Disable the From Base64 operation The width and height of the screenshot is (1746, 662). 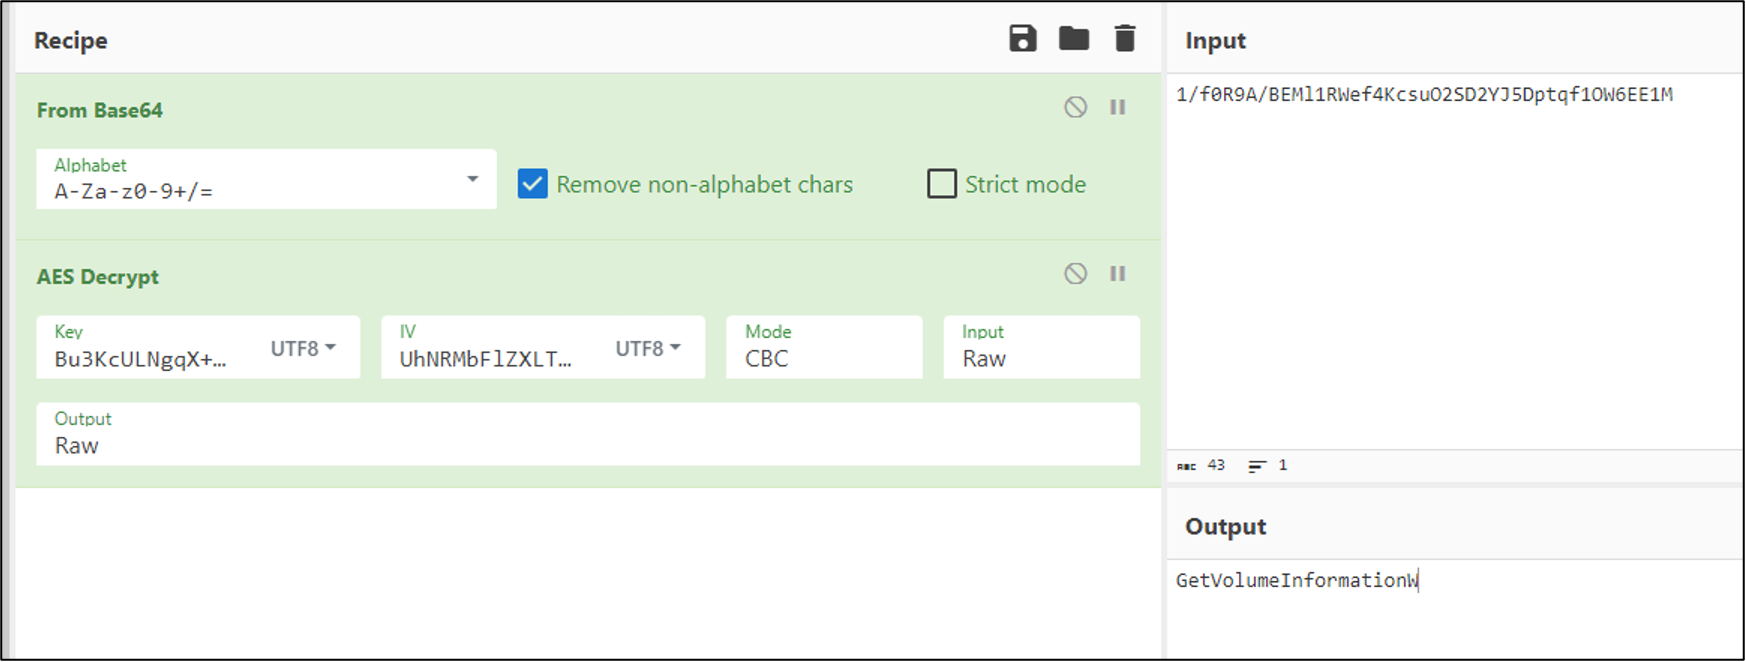pos(1075,107)
